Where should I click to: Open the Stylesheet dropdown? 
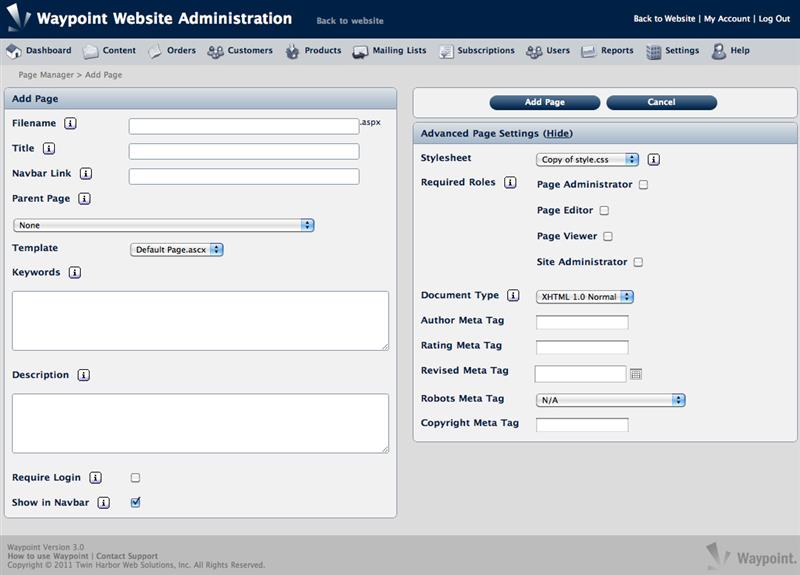click(587, 159)
